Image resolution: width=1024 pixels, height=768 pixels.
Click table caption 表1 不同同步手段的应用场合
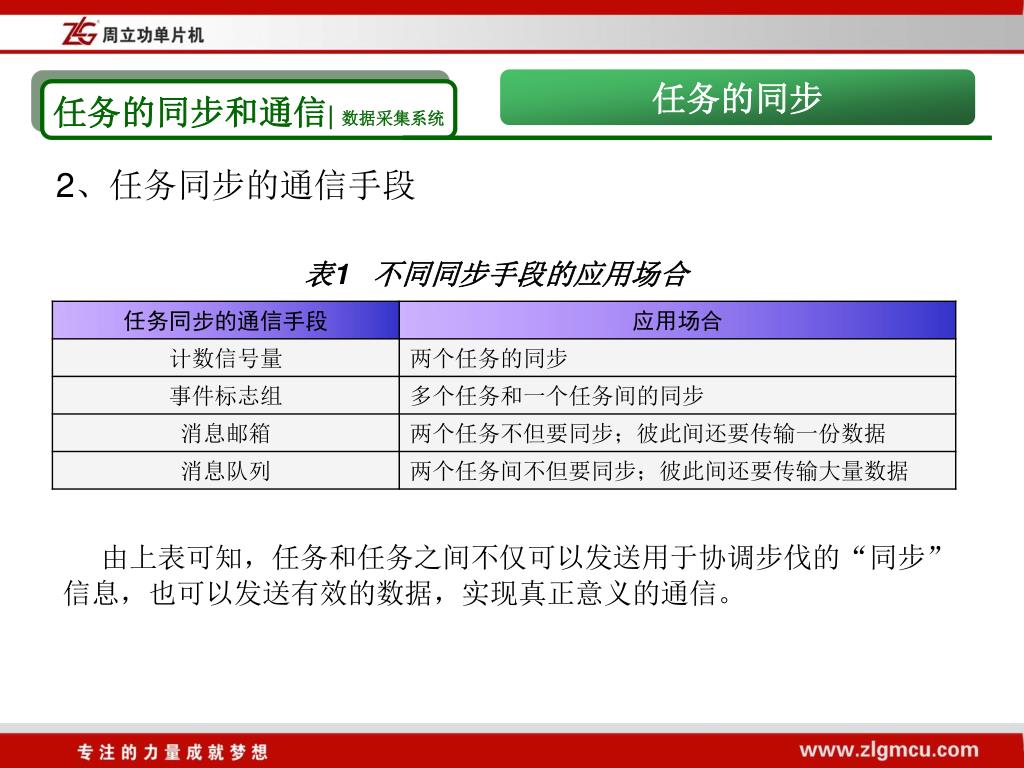tap(498, 274)
